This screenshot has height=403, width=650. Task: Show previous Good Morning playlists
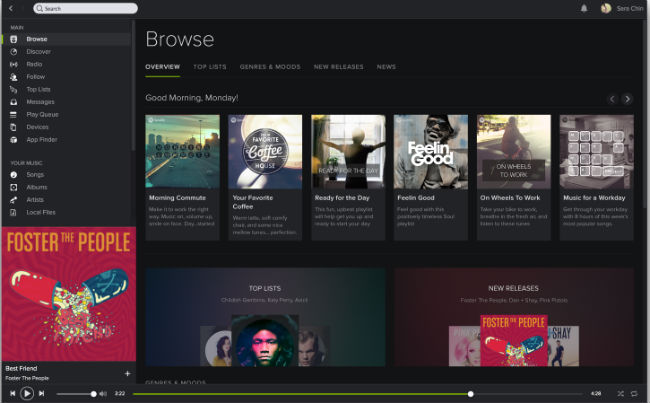(x=612, y=99)
